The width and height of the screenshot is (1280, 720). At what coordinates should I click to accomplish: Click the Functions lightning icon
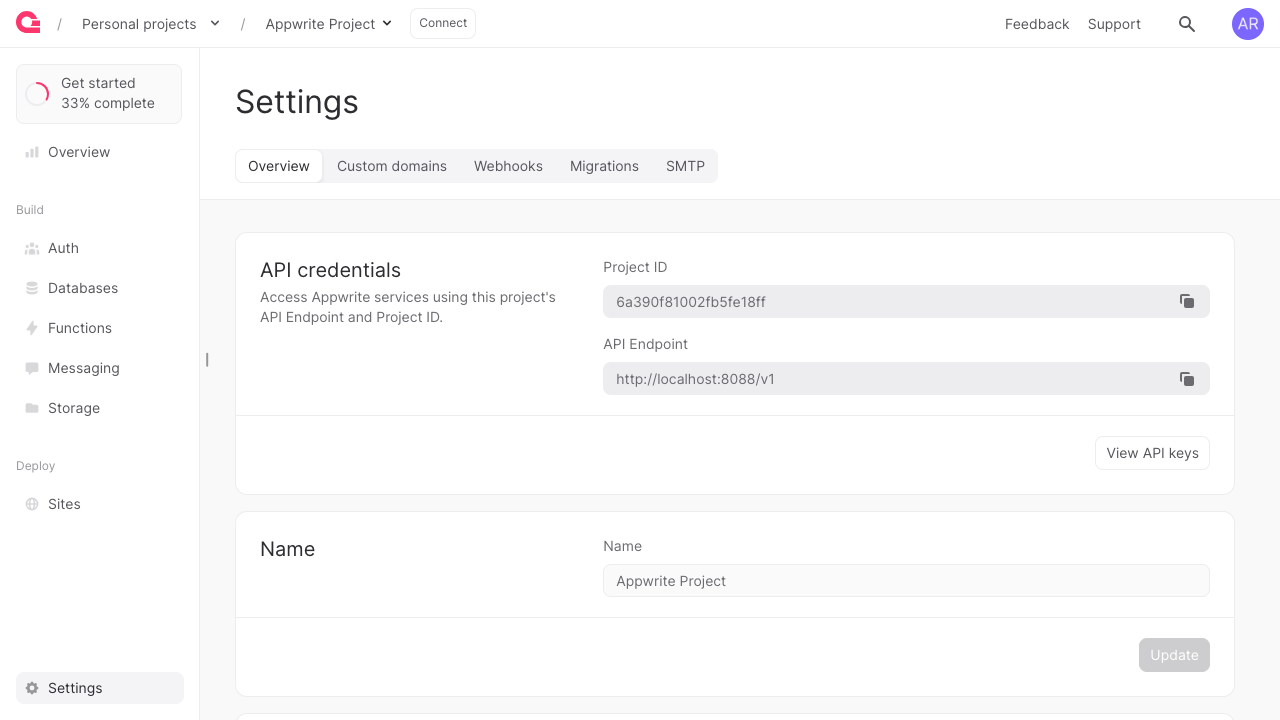(x=32, y=328)
